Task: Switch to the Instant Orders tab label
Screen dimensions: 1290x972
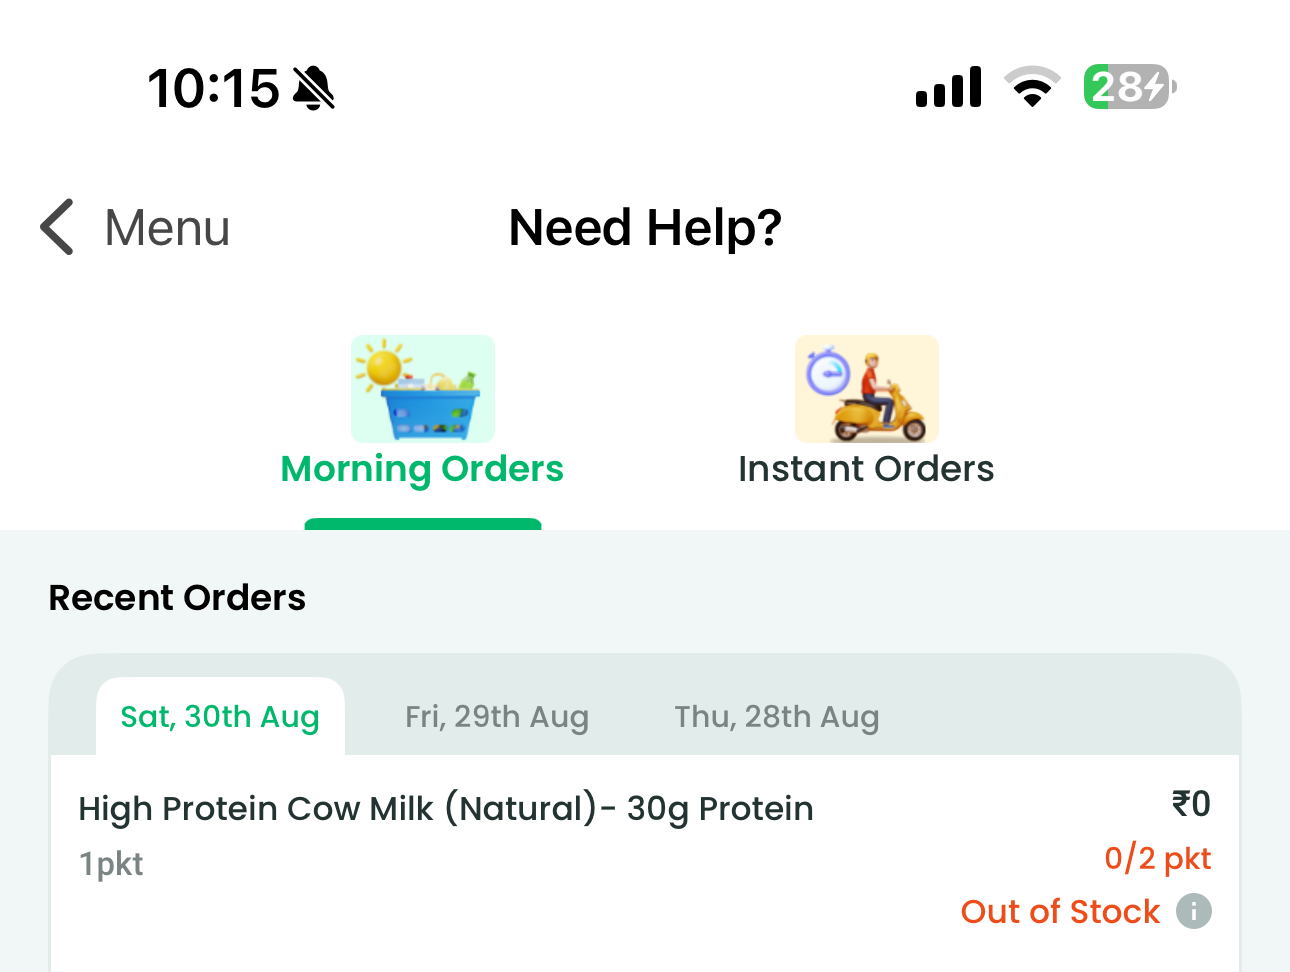Action: point(866,469)
